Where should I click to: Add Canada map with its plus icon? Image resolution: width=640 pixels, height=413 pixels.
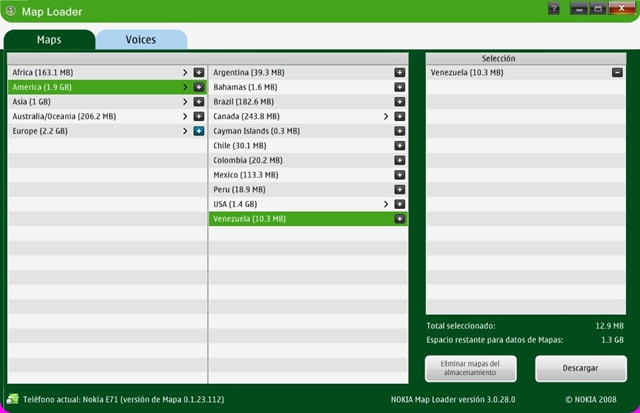click(400, 117)
